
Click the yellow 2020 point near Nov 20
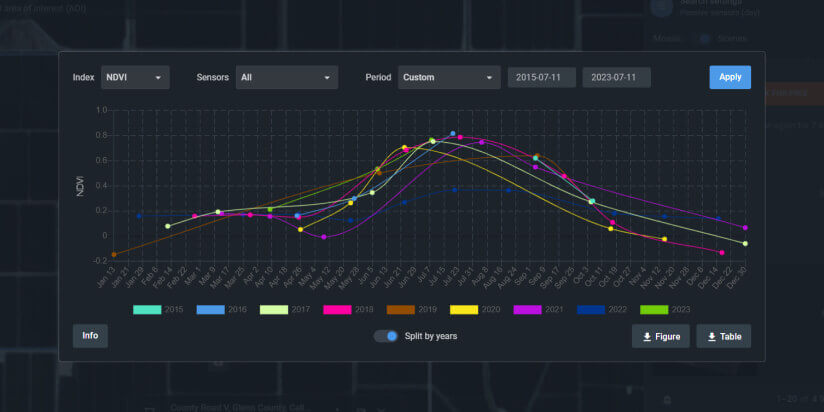pyautogui.click(x=664, y=239)
